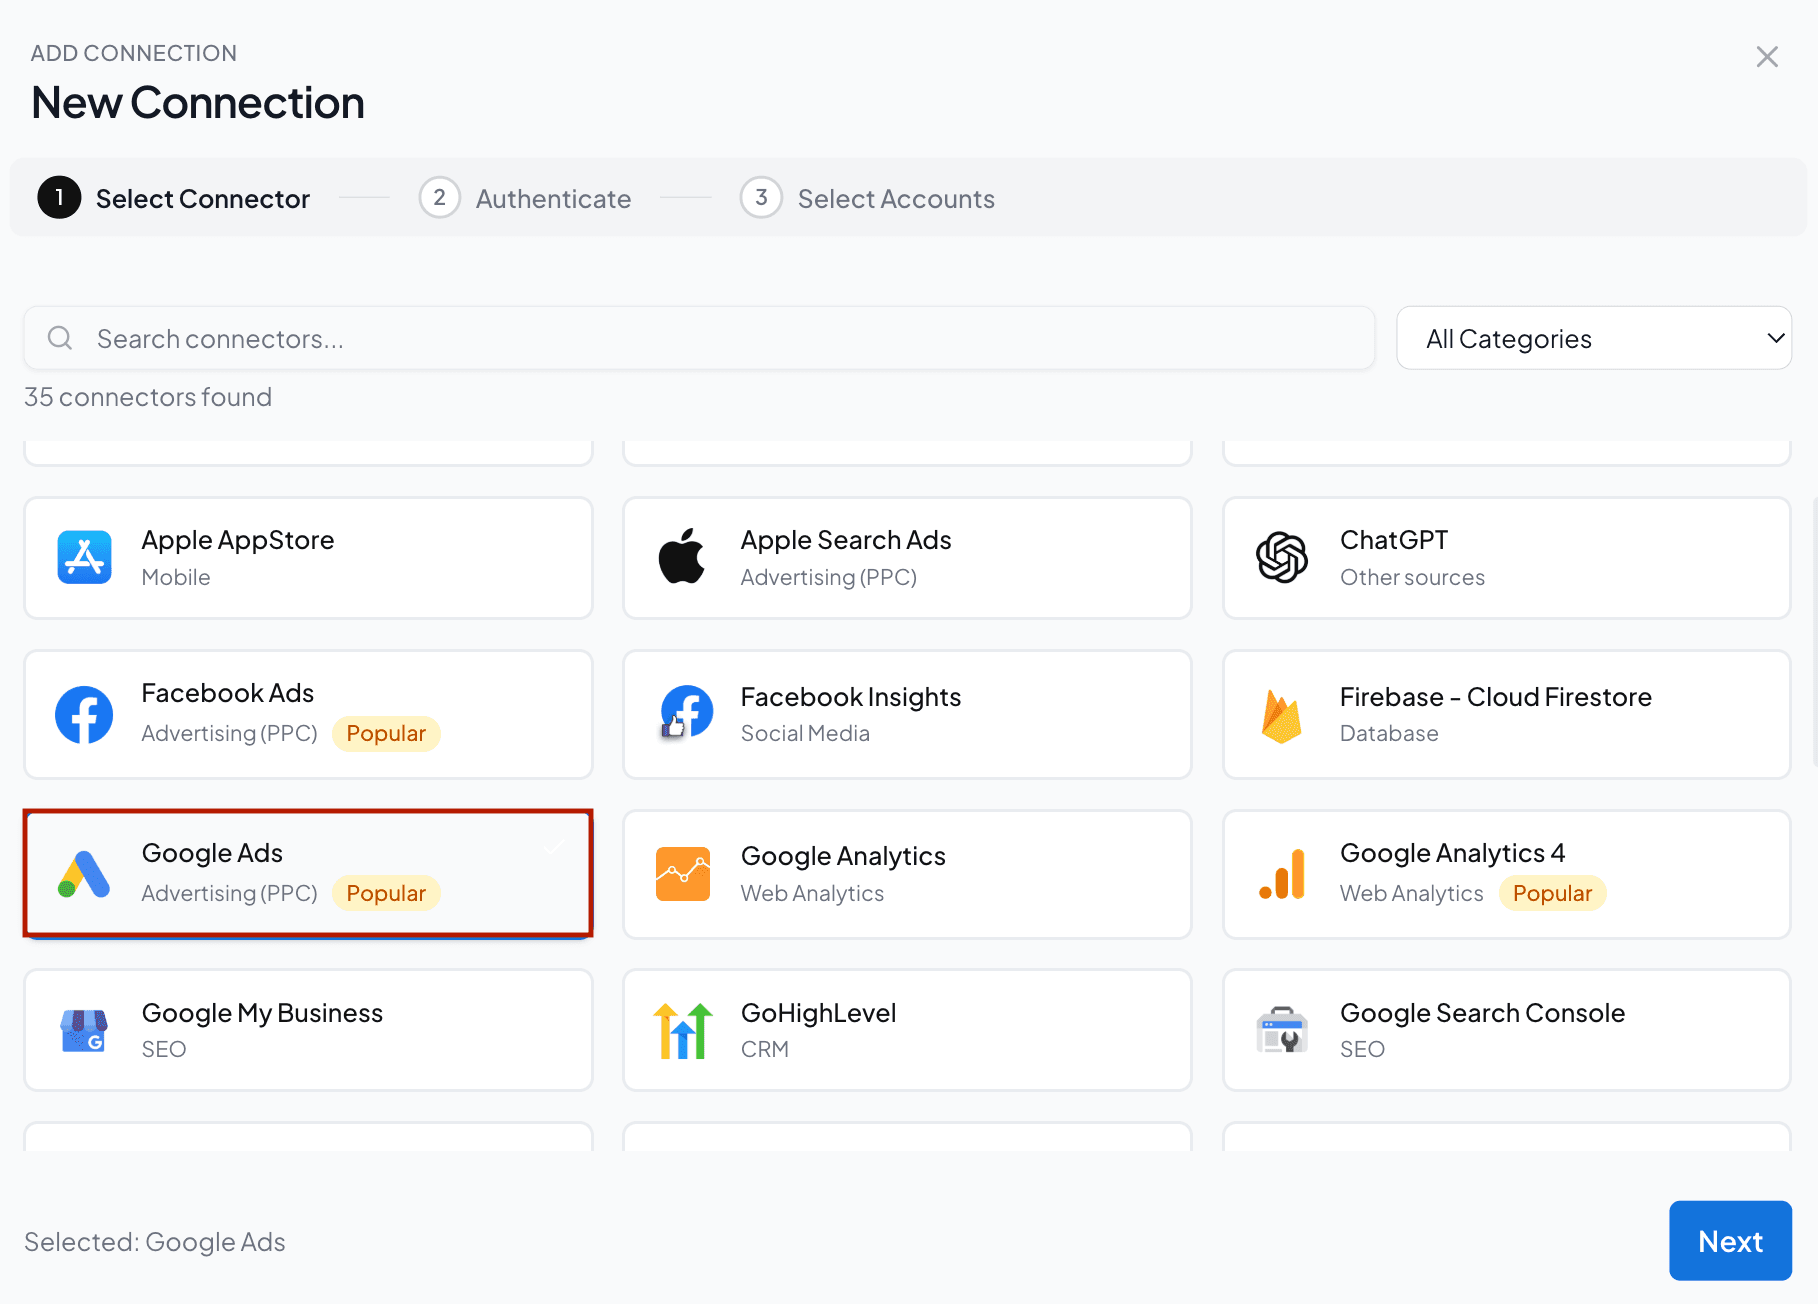
Task: Click the Social Media label under Facebook Insights
Action: click(x=805, y=733)
